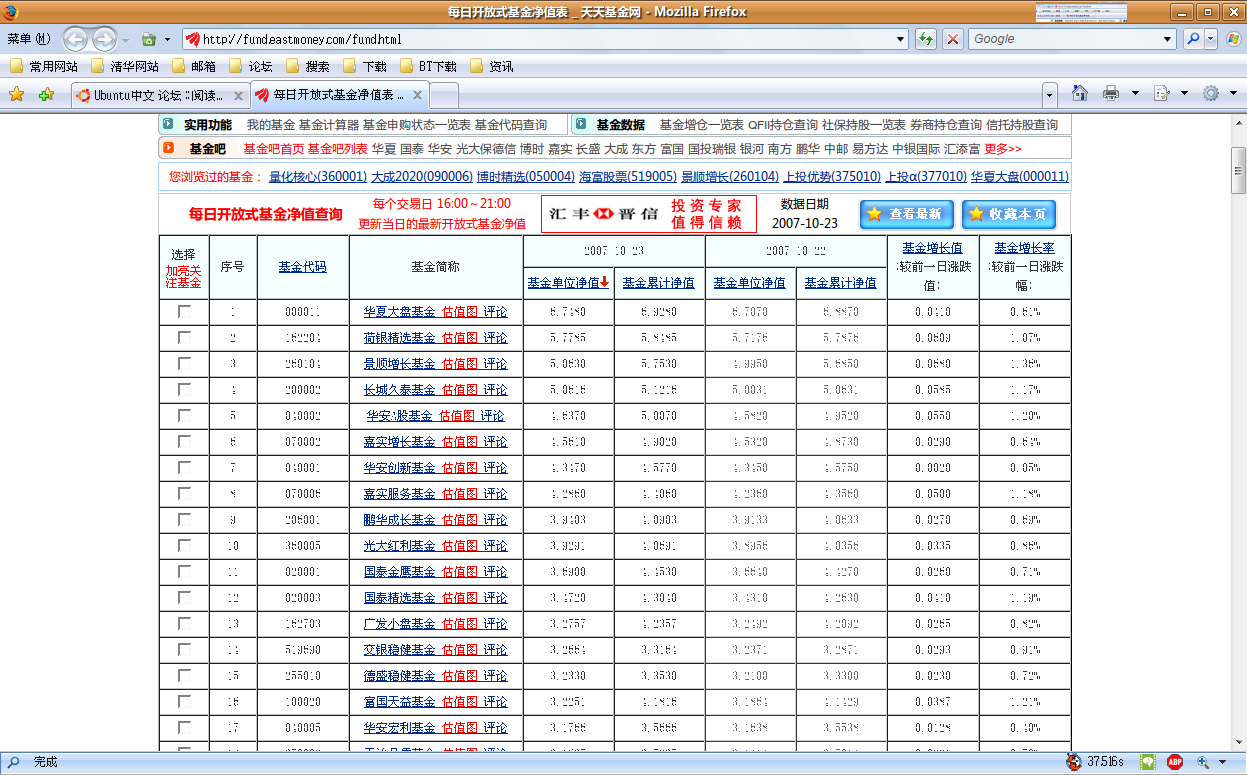Check the box for 景顺增长基金 row
The height and width of the screenshot is (775, 1247).
[x=184, y=363]
